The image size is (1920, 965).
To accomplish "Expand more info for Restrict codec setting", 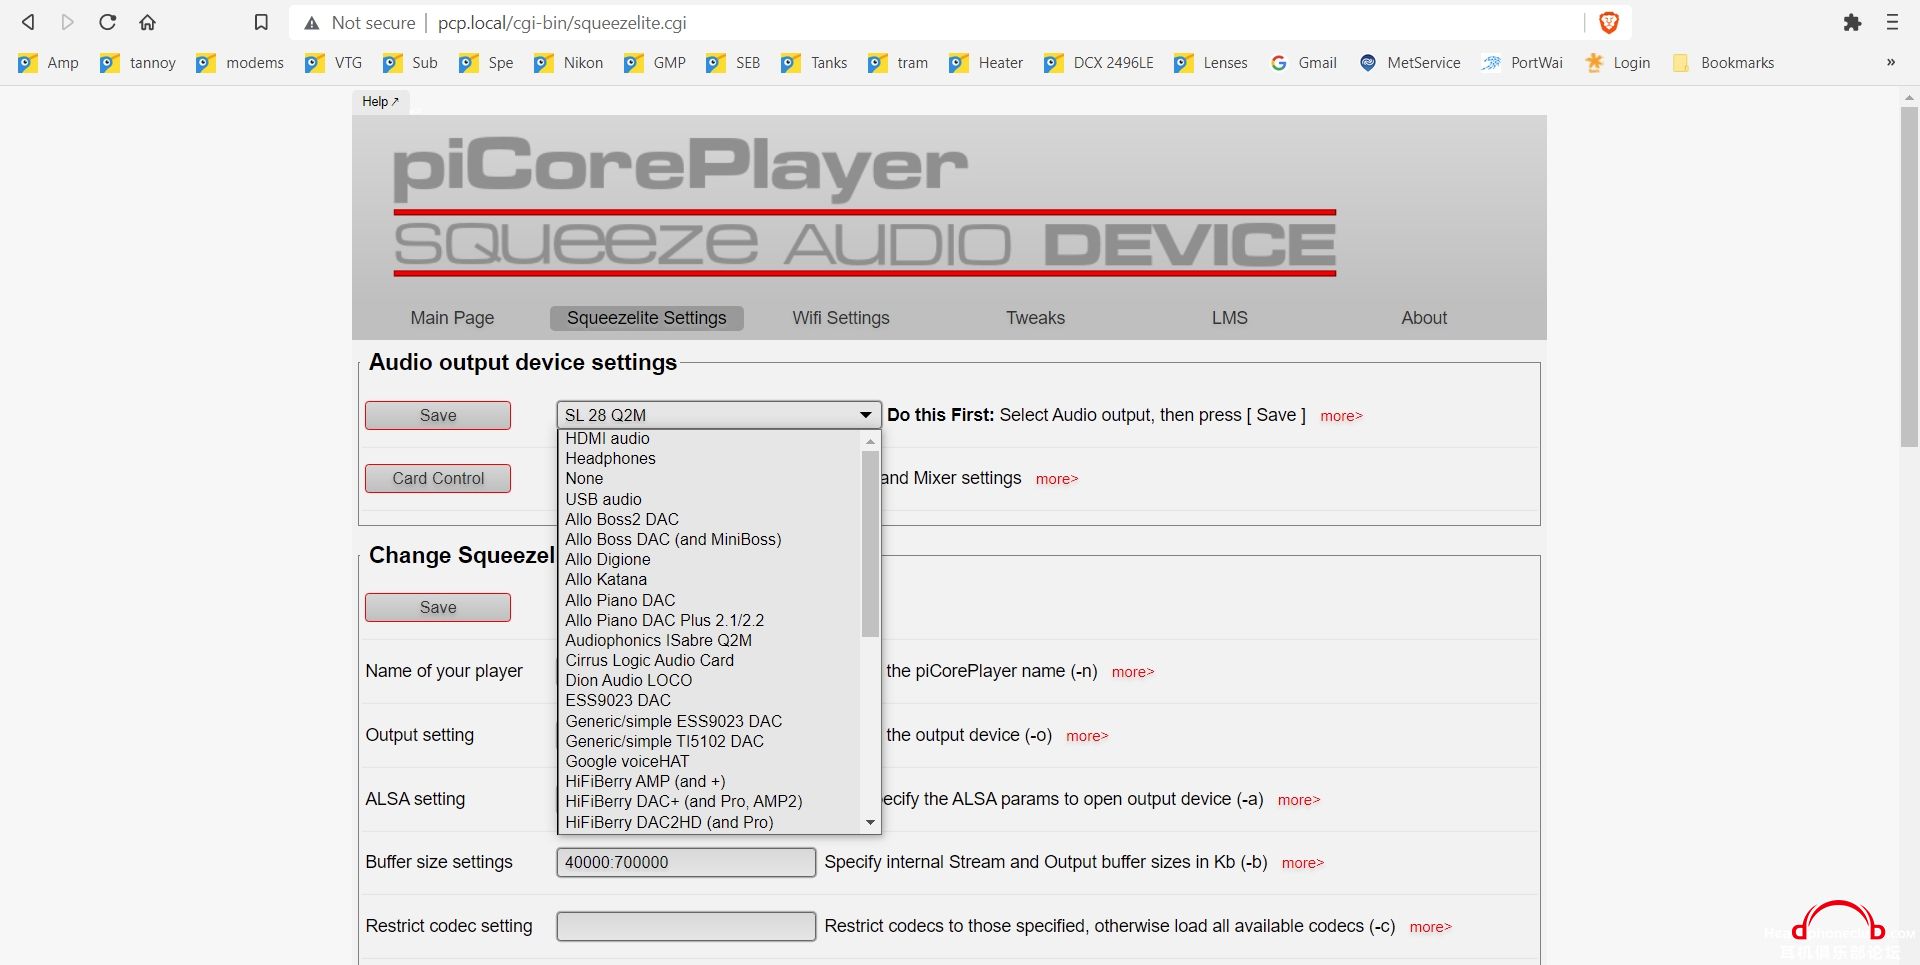I will (x=1430, y=927).
